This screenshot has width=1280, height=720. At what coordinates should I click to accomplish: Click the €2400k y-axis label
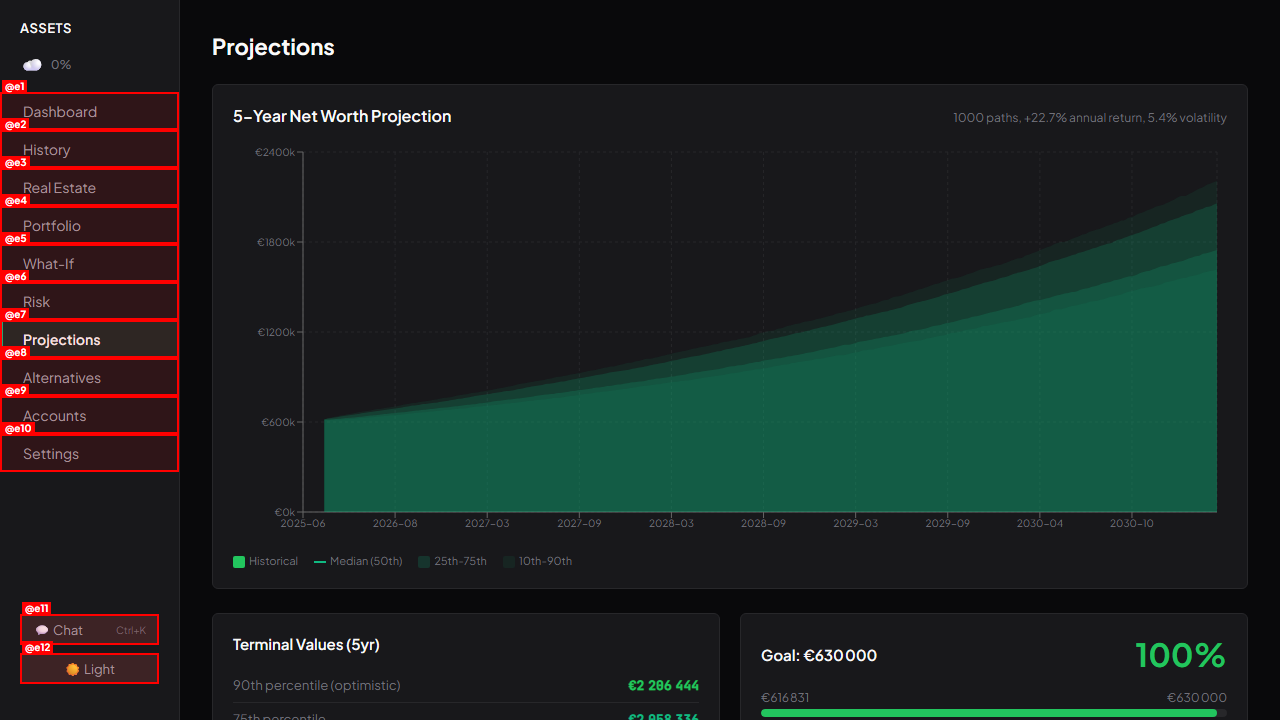(x=275, y=152)
